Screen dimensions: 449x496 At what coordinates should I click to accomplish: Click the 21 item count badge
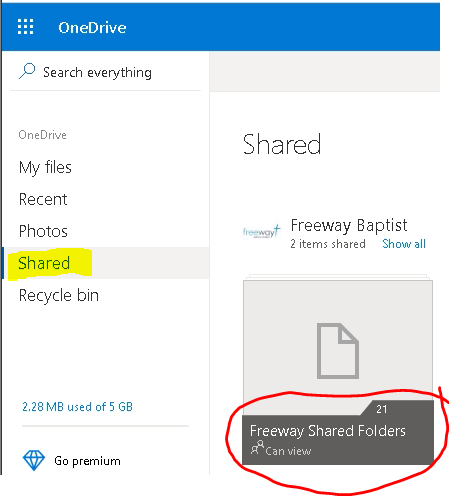[x=381, y=409]
